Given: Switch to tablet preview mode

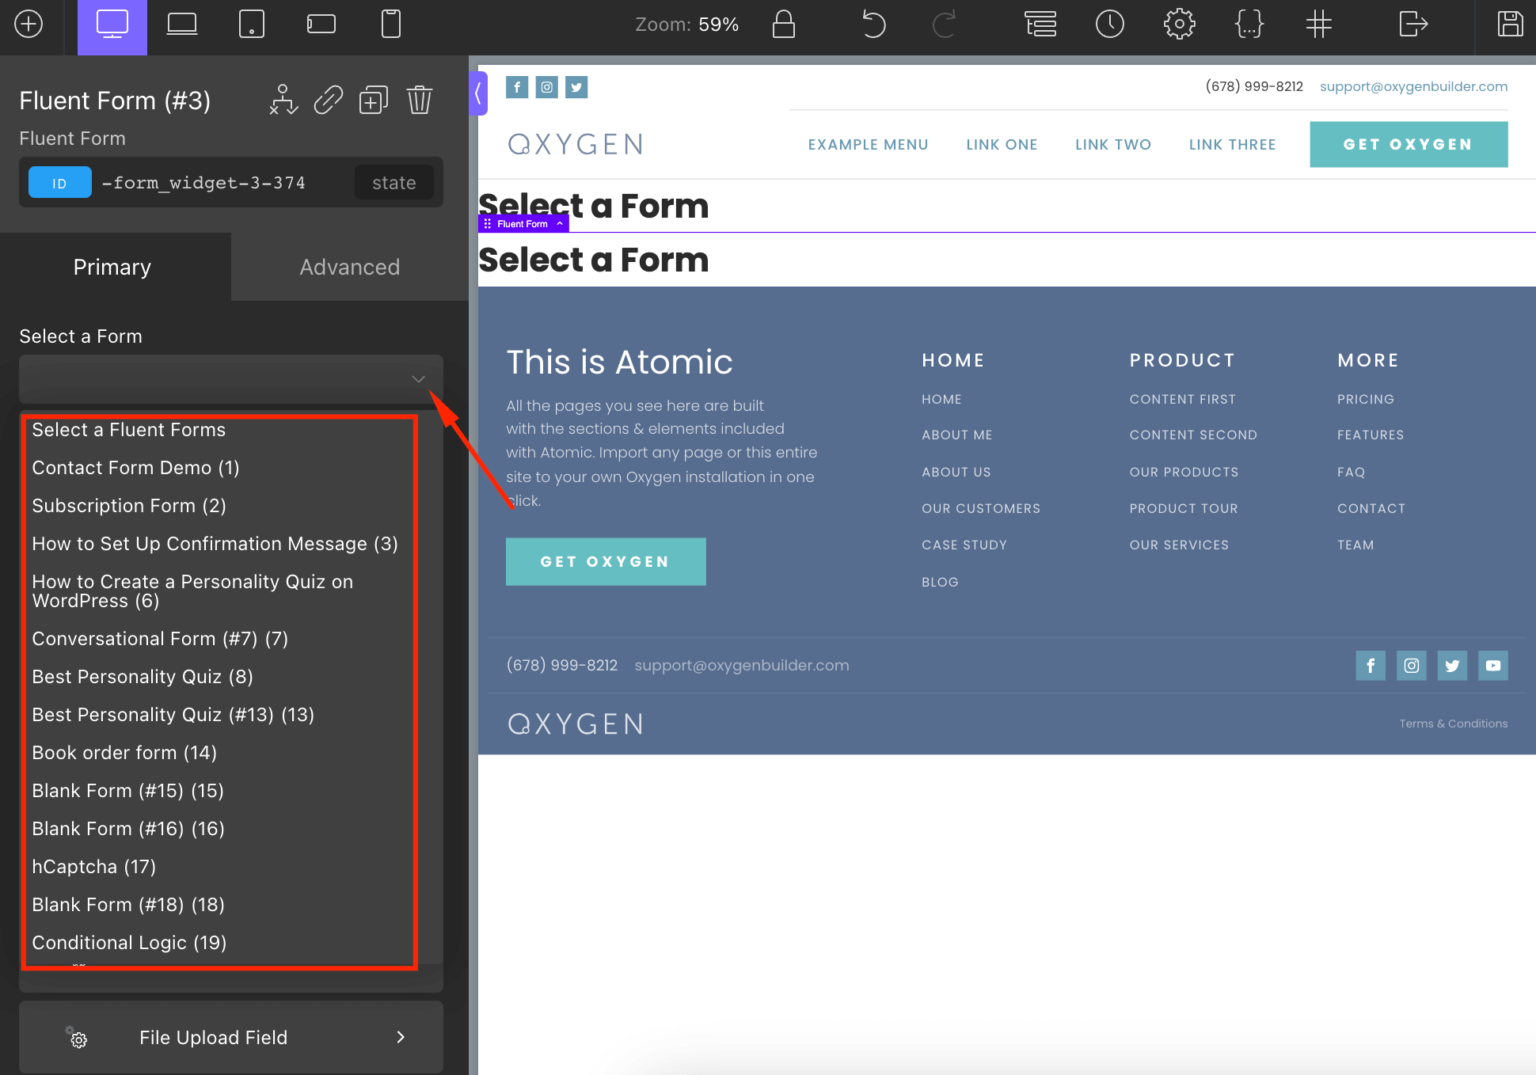Looking at the screenshot, I should point(251,24).
